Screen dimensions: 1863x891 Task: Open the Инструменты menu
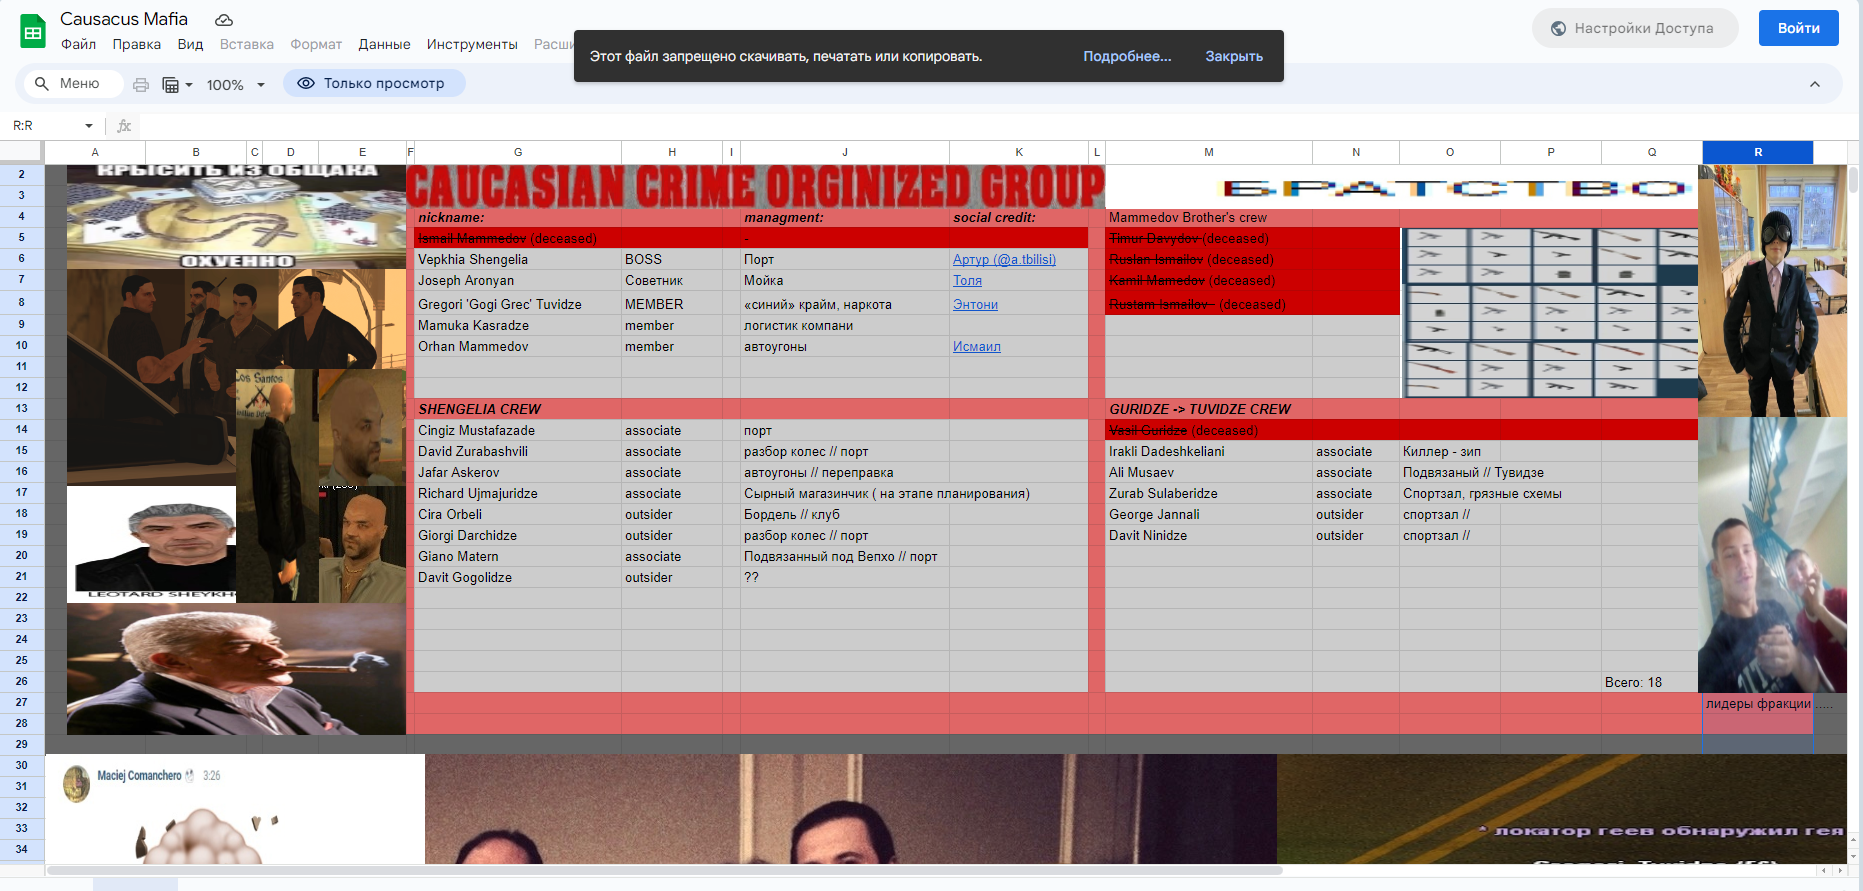coord(472,44)
